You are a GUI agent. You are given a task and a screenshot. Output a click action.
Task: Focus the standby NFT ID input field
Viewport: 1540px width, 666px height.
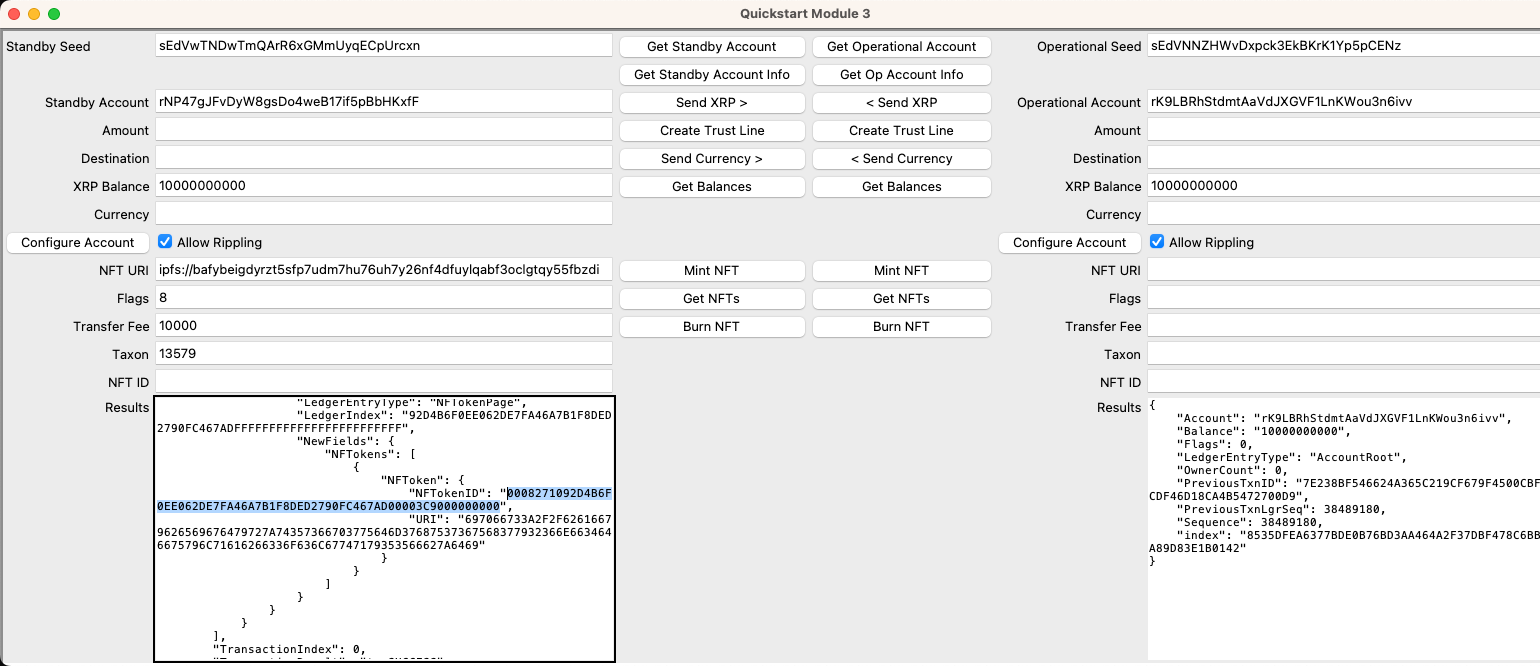(383, 382)
